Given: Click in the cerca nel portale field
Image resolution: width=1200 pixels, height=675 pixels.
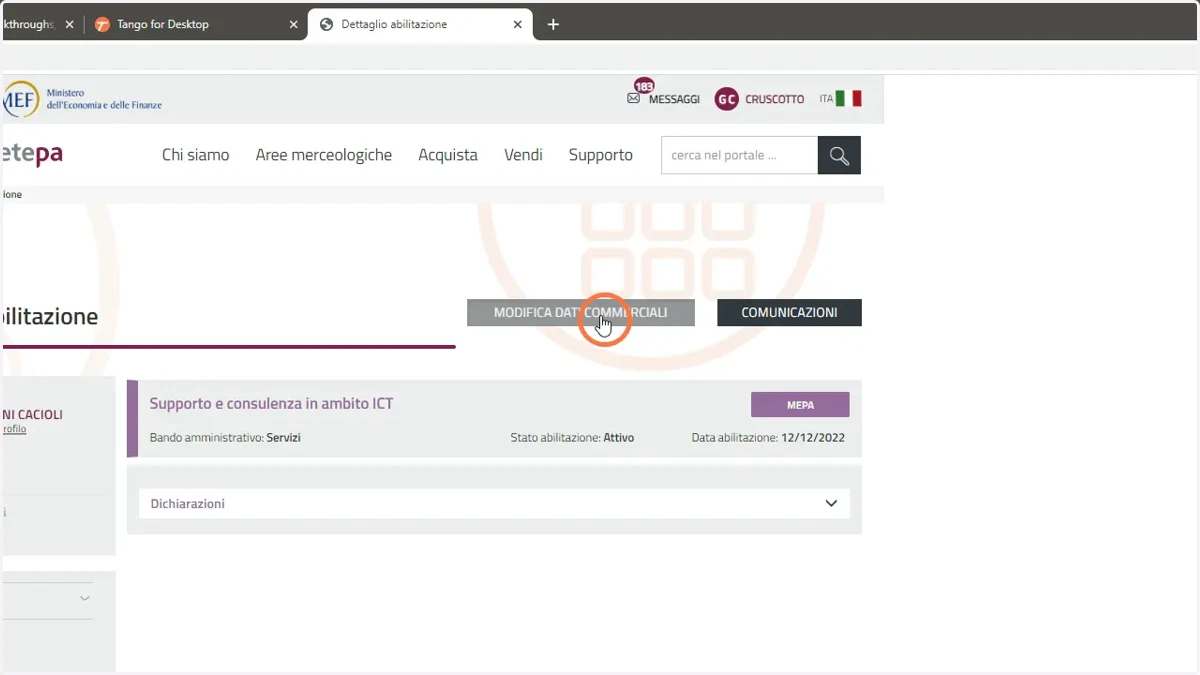Looking at the screenshot, I should tap(739, 155).
